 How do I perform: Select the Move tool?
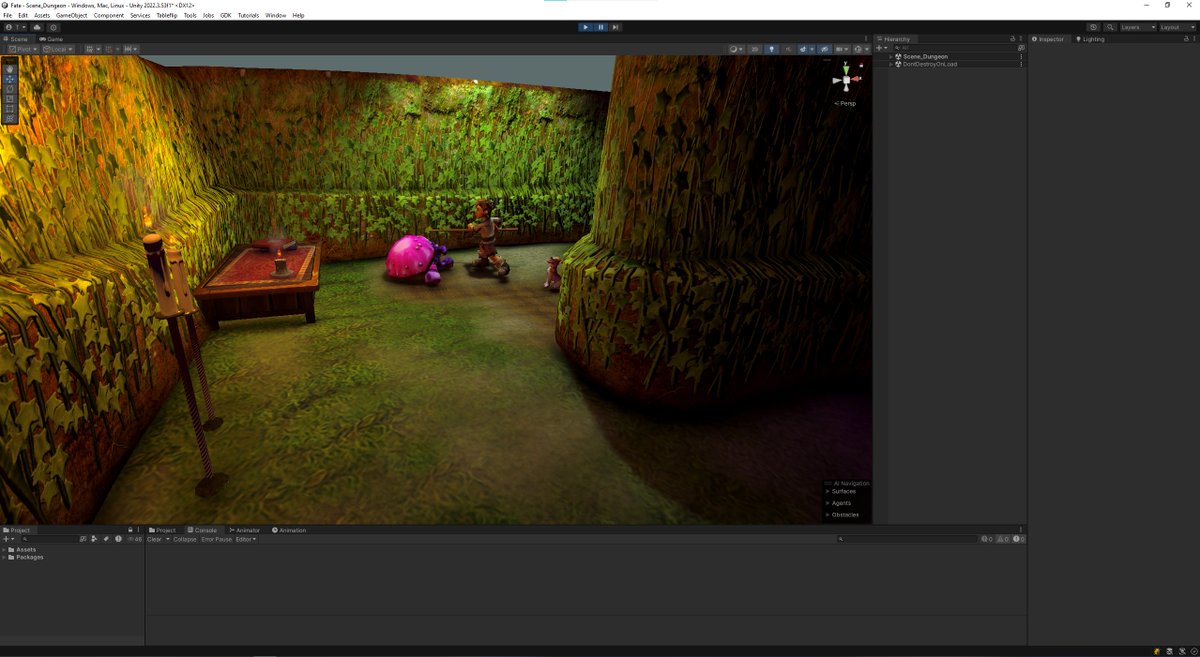[x=10, y=79]
